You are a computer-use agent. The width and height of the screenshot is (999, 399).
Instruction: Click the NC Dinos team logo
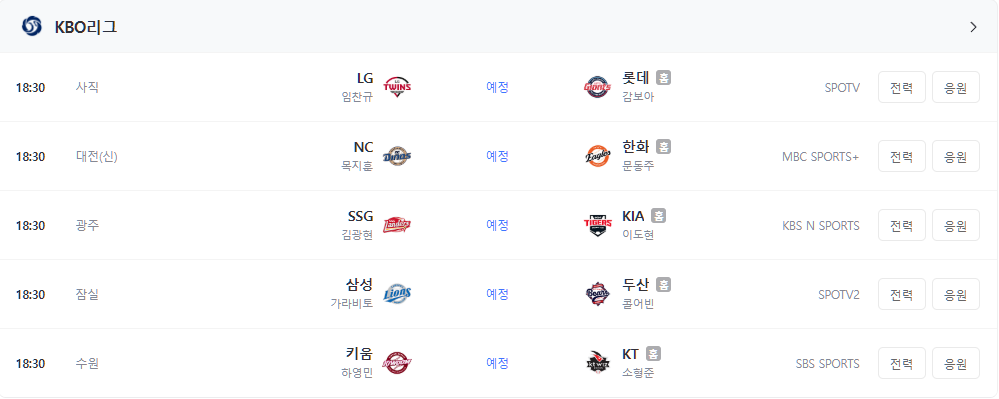397,156
